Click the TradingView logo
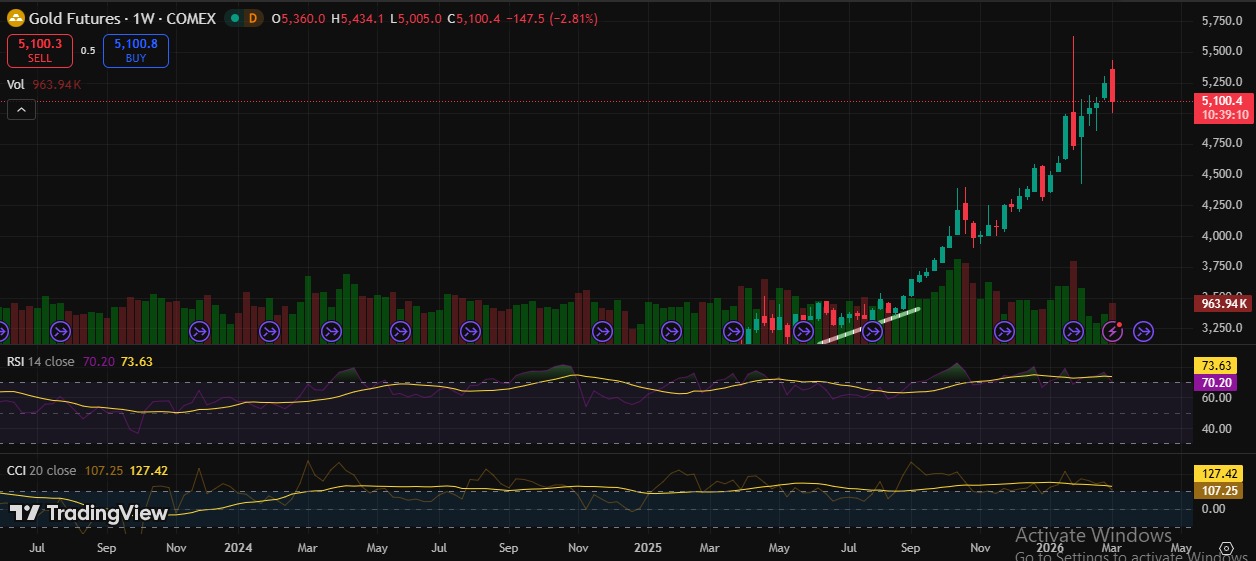Screen dimensions: 1256x561 coord(89,513)
